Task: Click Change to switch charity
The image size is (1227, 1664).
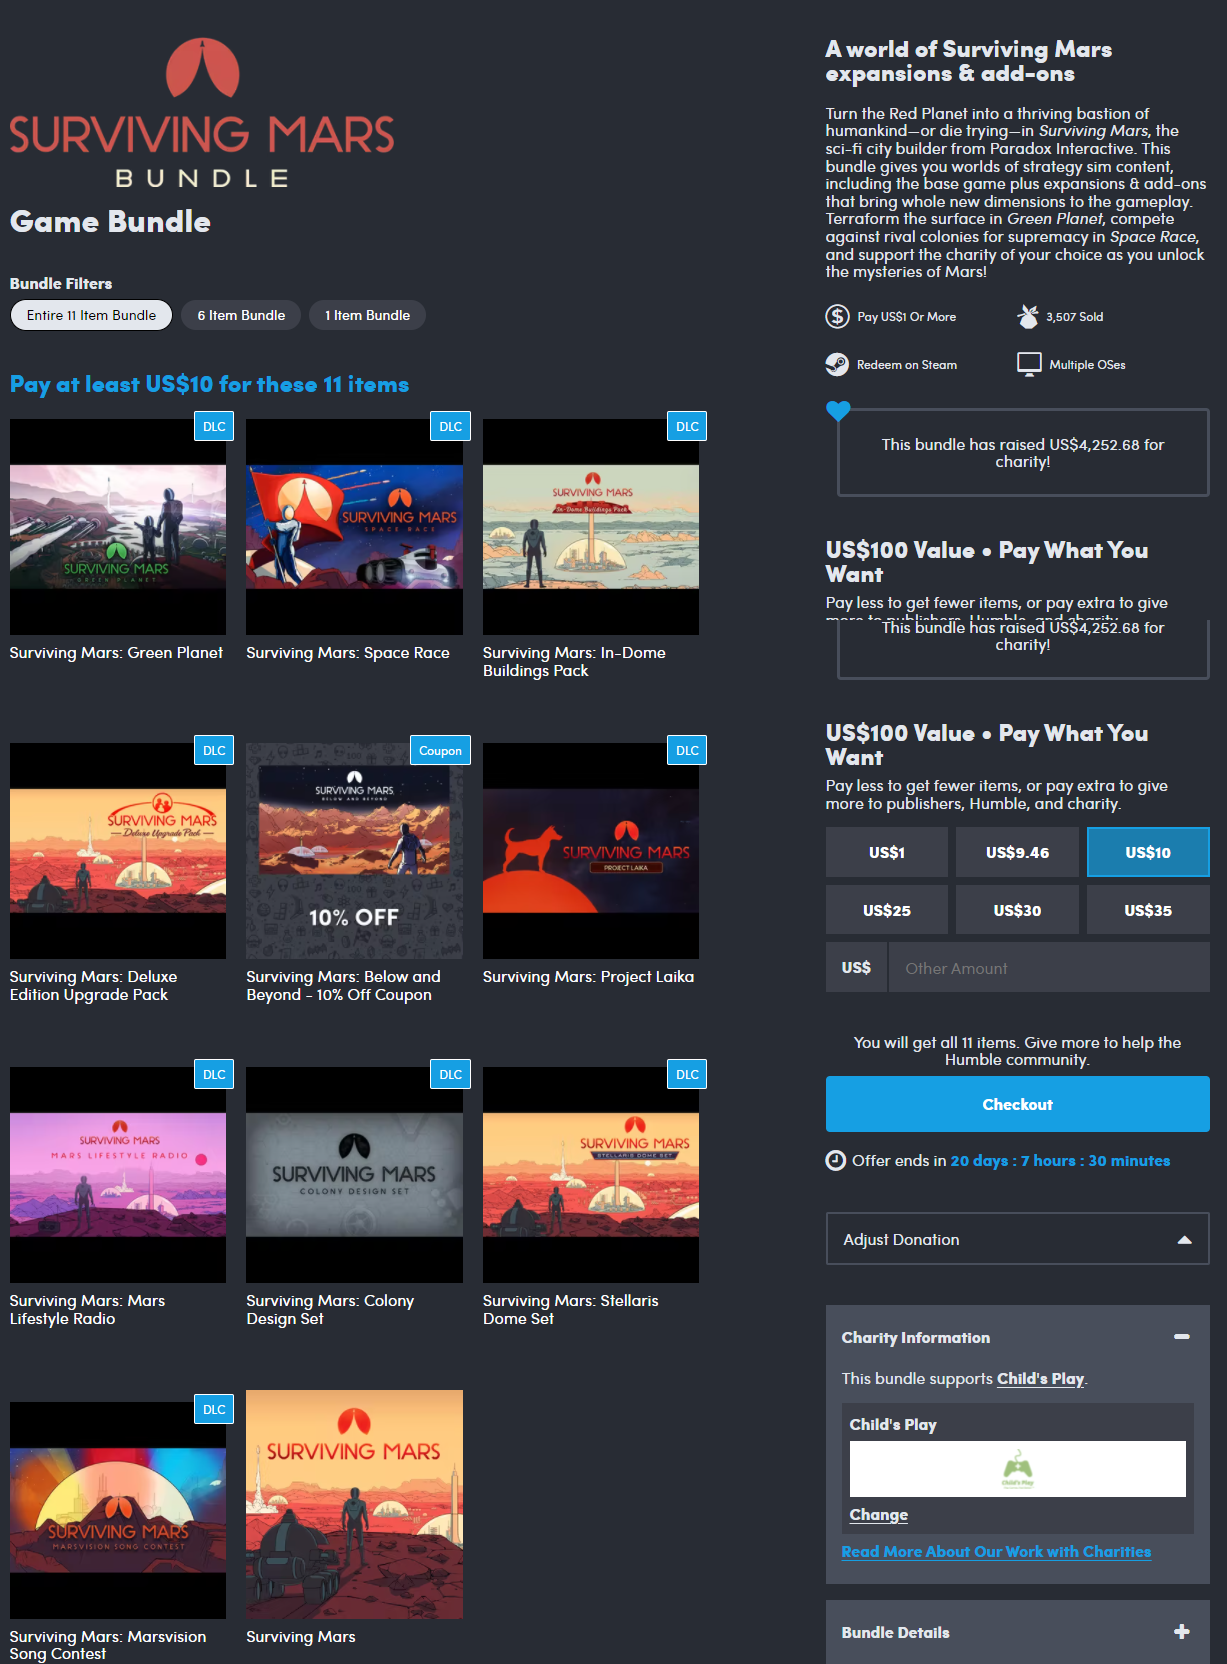Action: coord(878,1514)
